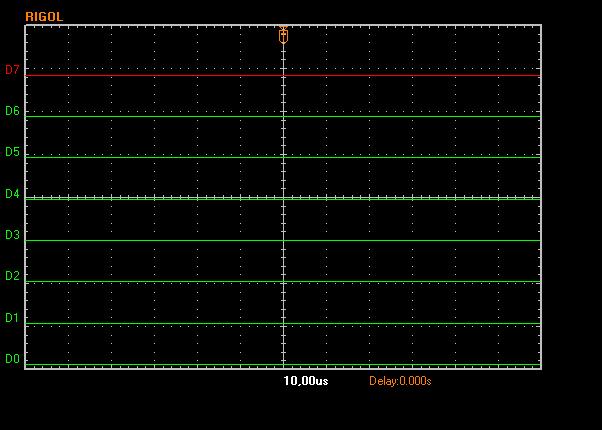Click the center crosshair of the graticule

[283, 198]
